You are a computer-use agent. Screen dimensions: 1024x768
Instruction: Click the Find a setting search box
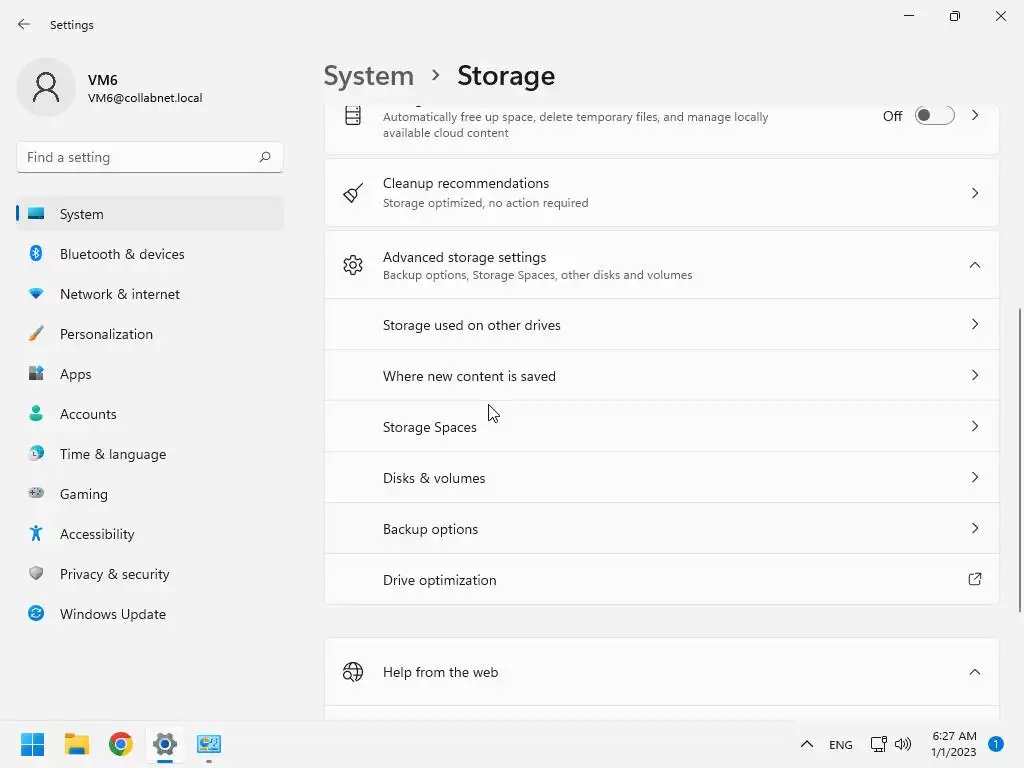pyautogui.click(x=138, y=157)
